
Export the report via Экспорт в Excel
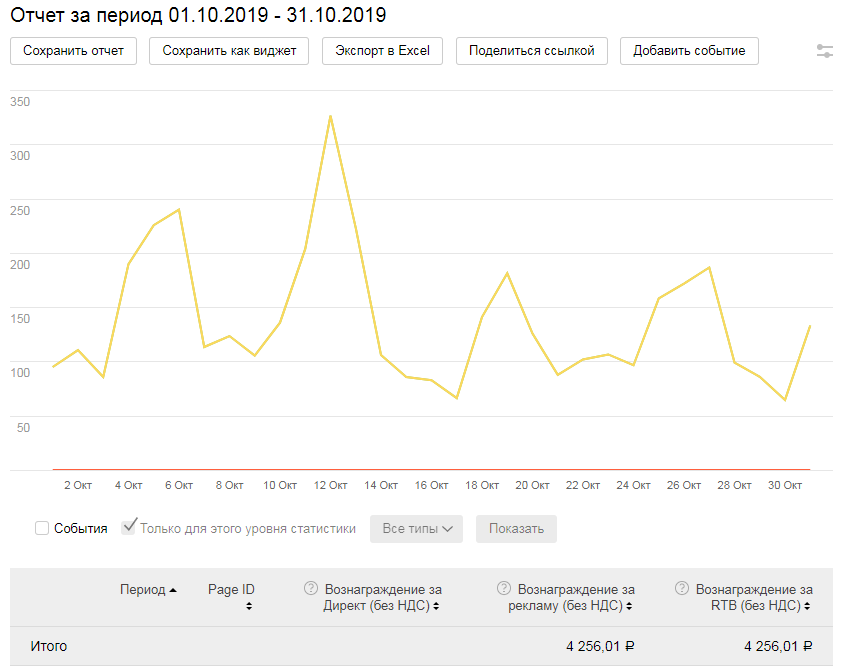382,51
